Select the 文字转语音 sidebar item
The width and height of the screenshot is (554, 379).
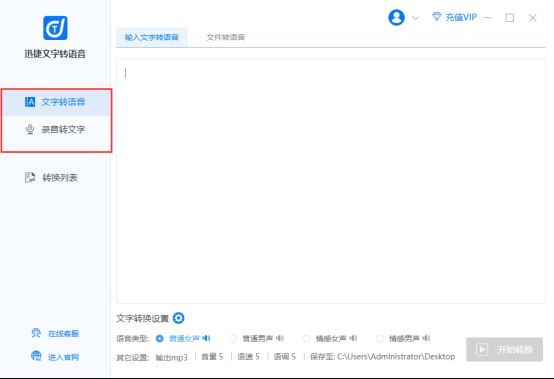pos(57,102)
